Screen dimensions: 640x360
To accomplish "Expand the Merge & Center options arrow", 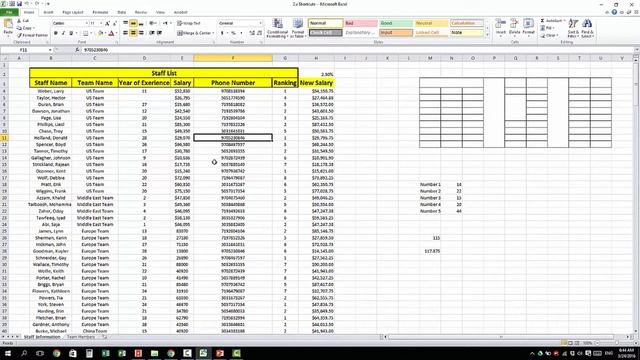I will click(x=213, y=33).
